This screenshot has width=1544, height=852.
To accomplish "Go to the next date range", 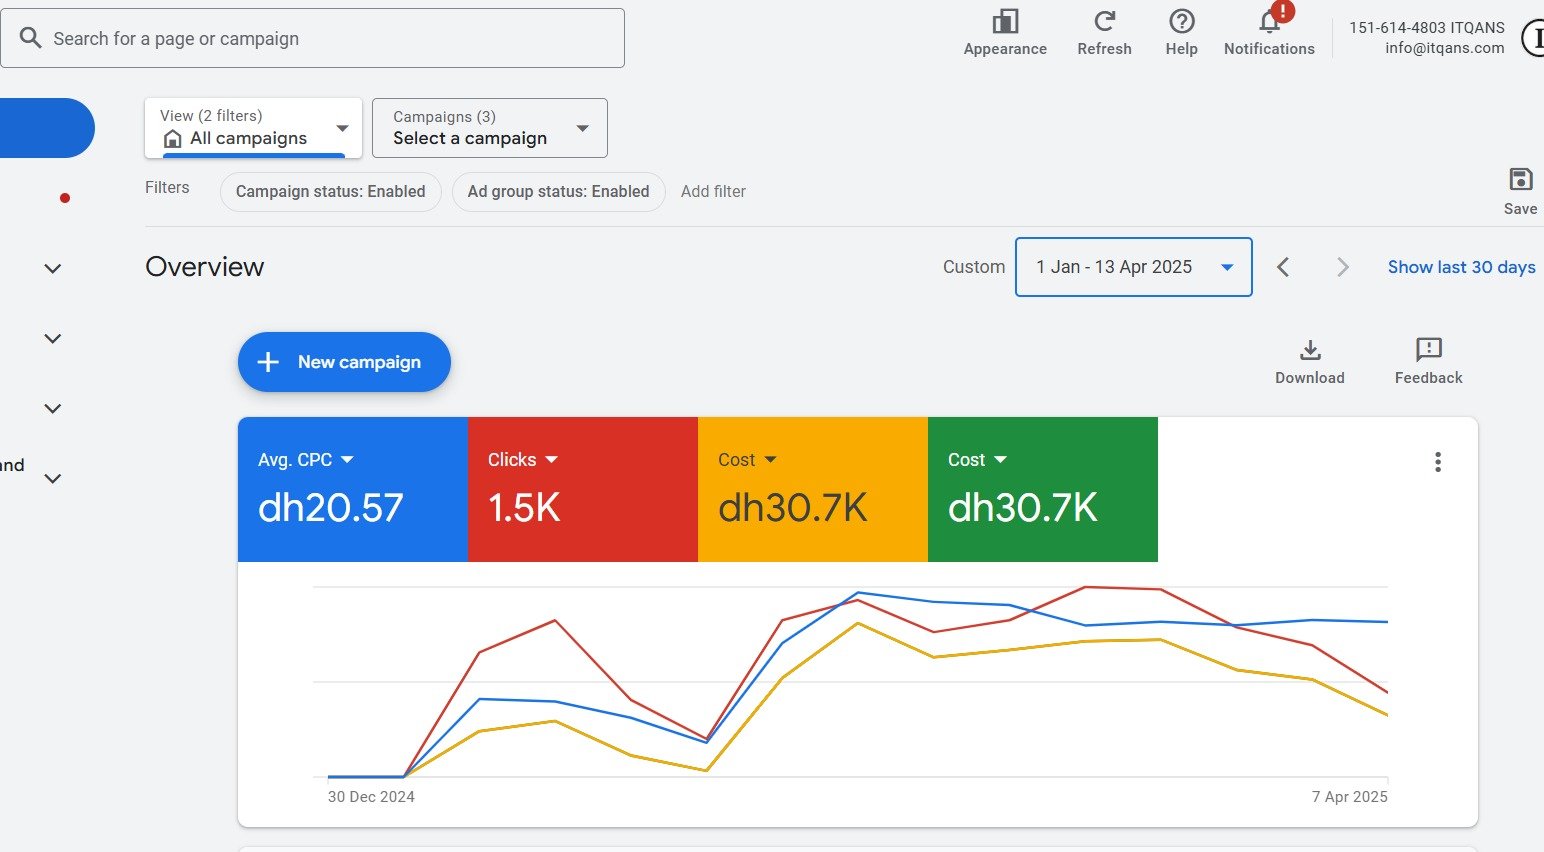I will point(1343,267).
